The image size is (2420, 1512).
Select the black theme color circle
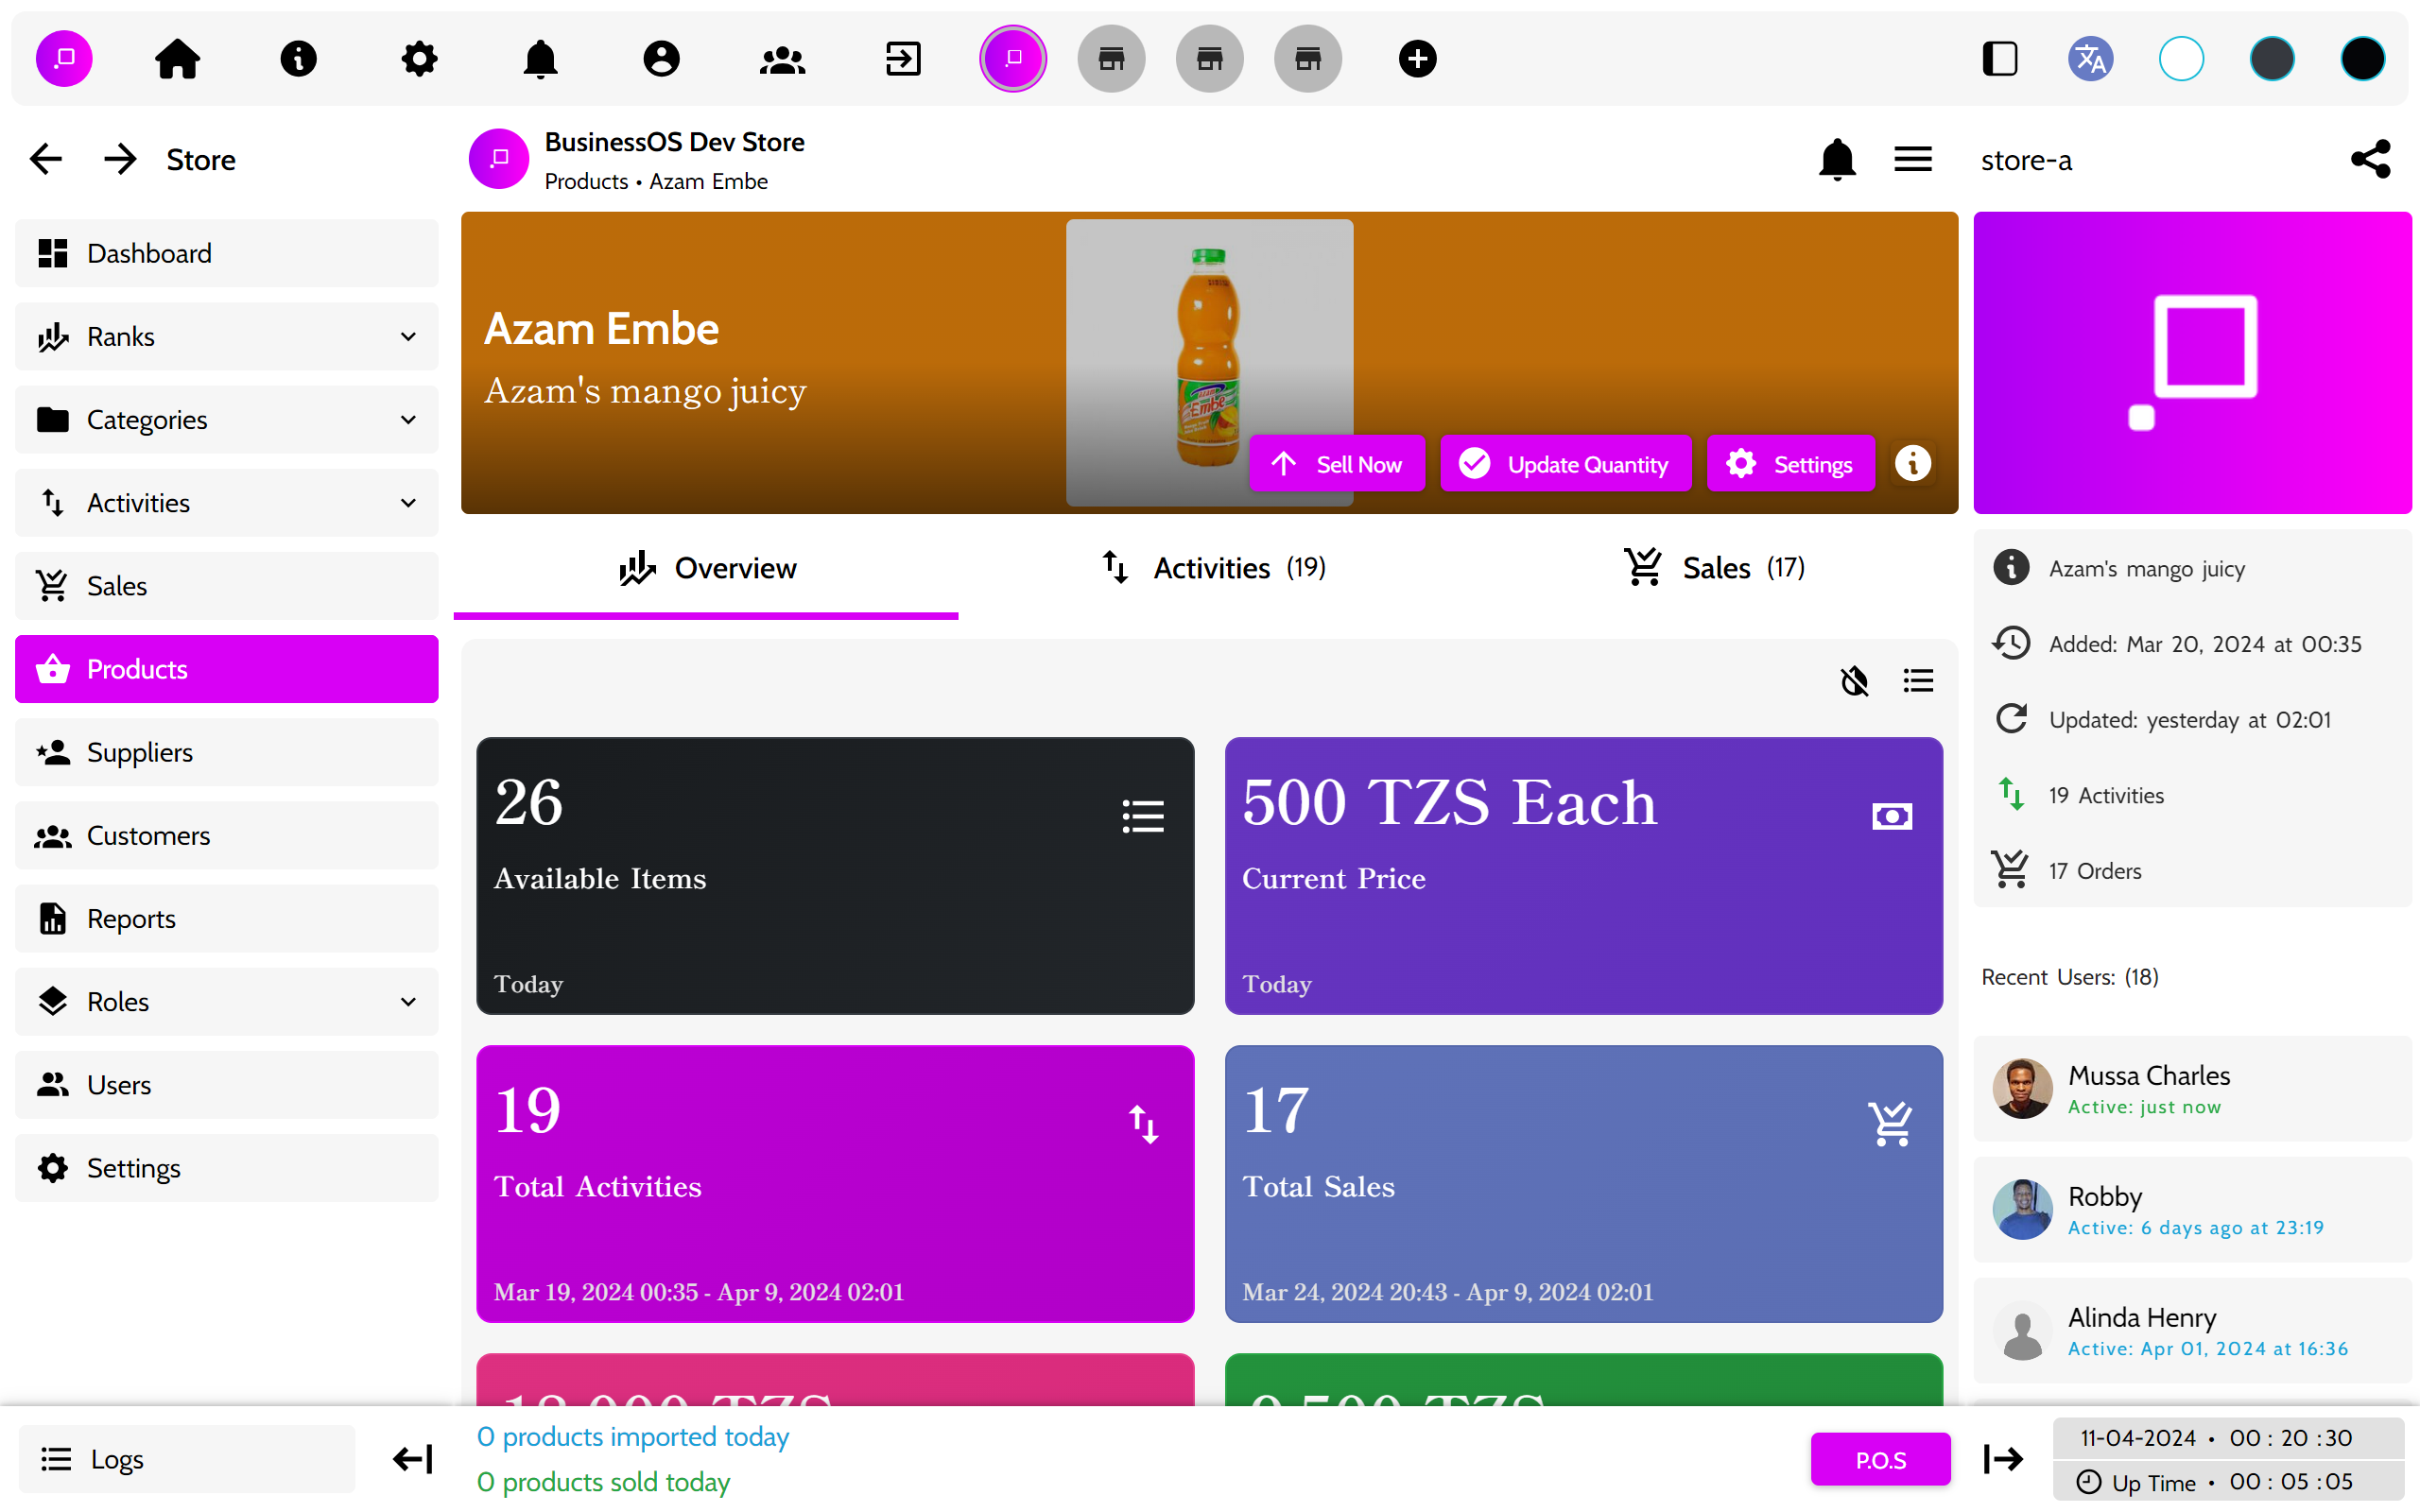click(x=2362, y=59)
